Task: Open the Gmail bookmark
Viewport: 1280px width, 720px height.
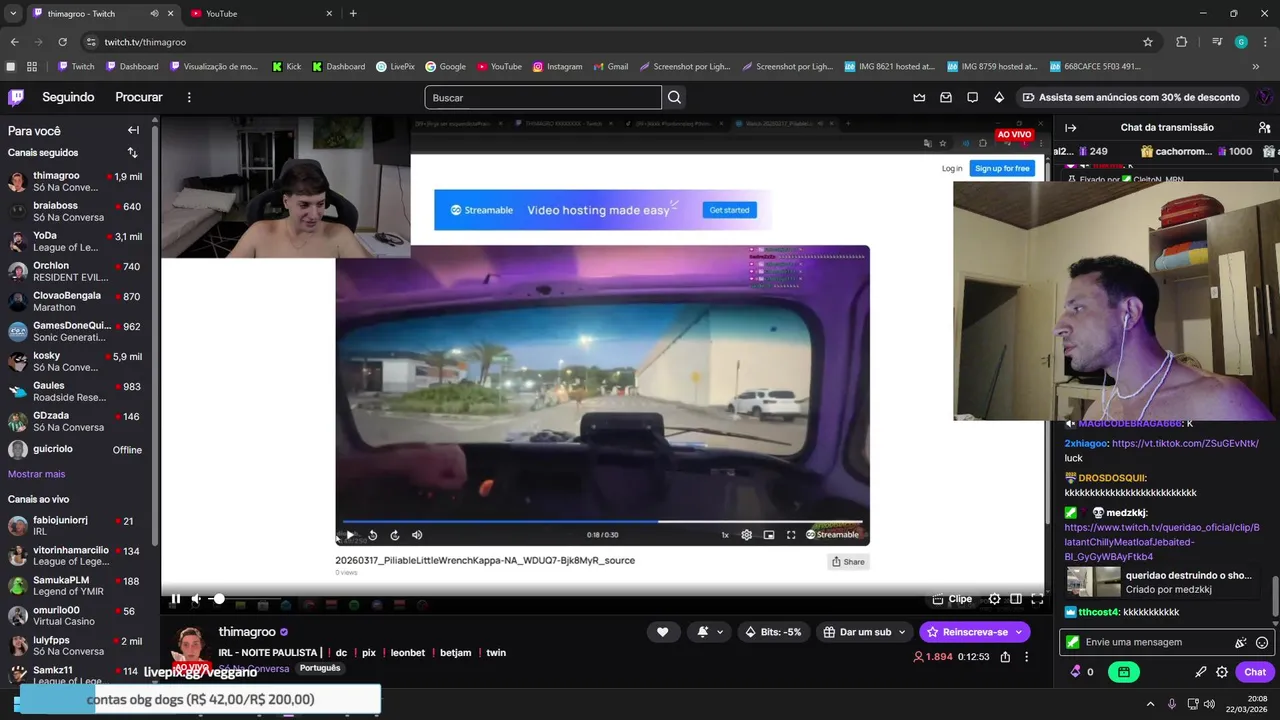Action: (x=610, y=67)
